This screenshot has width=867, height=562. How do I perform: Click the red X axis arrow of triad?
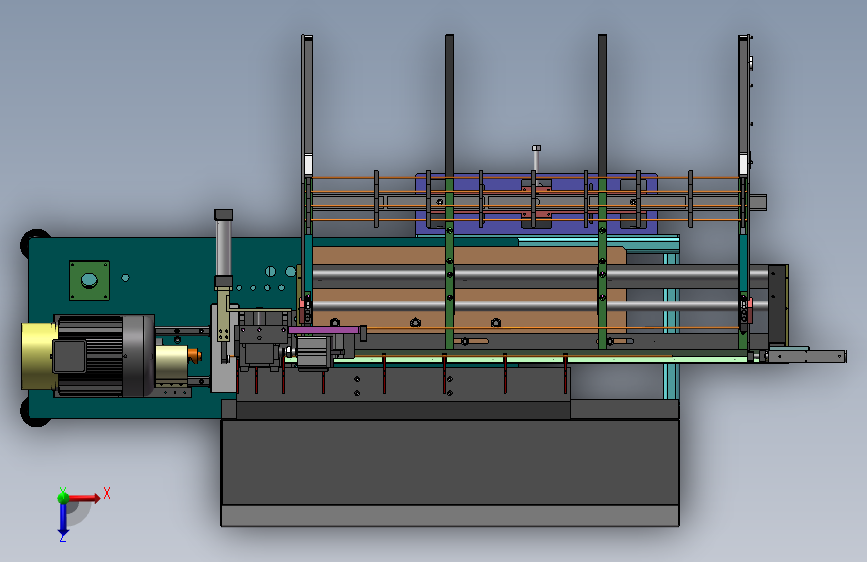click(84, 498)
